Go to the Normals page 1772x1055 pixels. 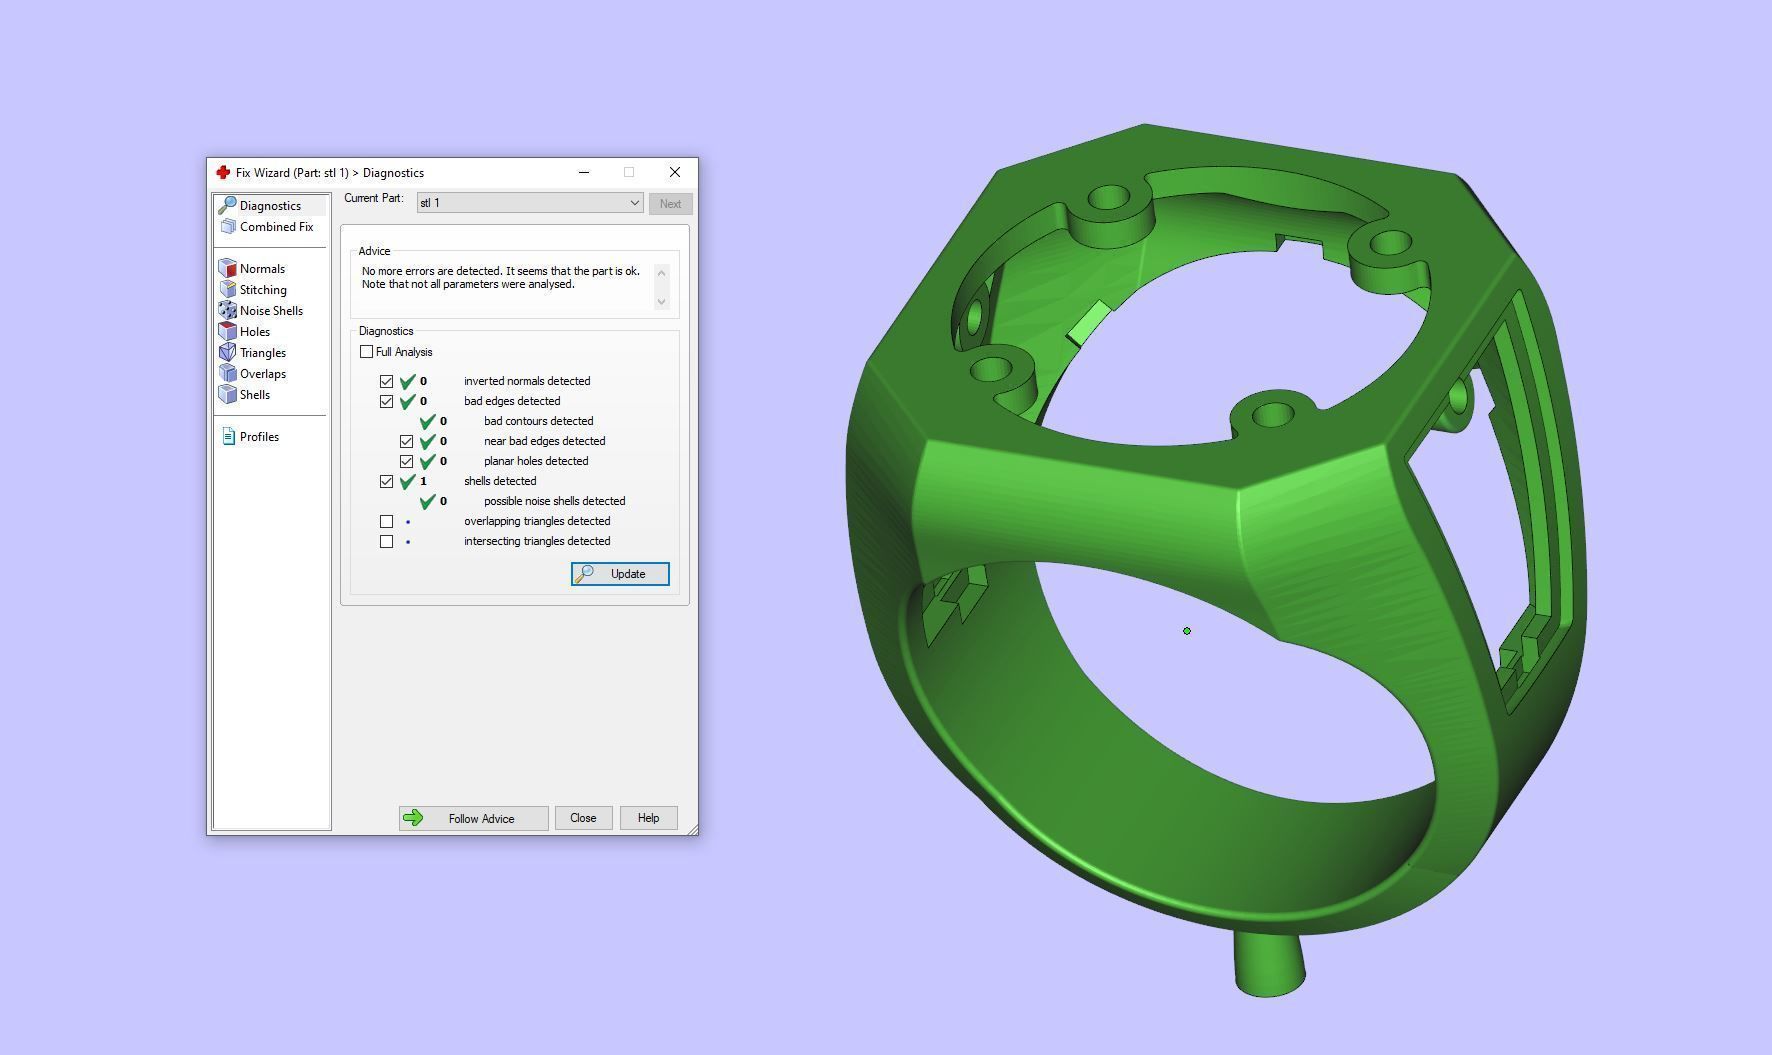(263, 269)
